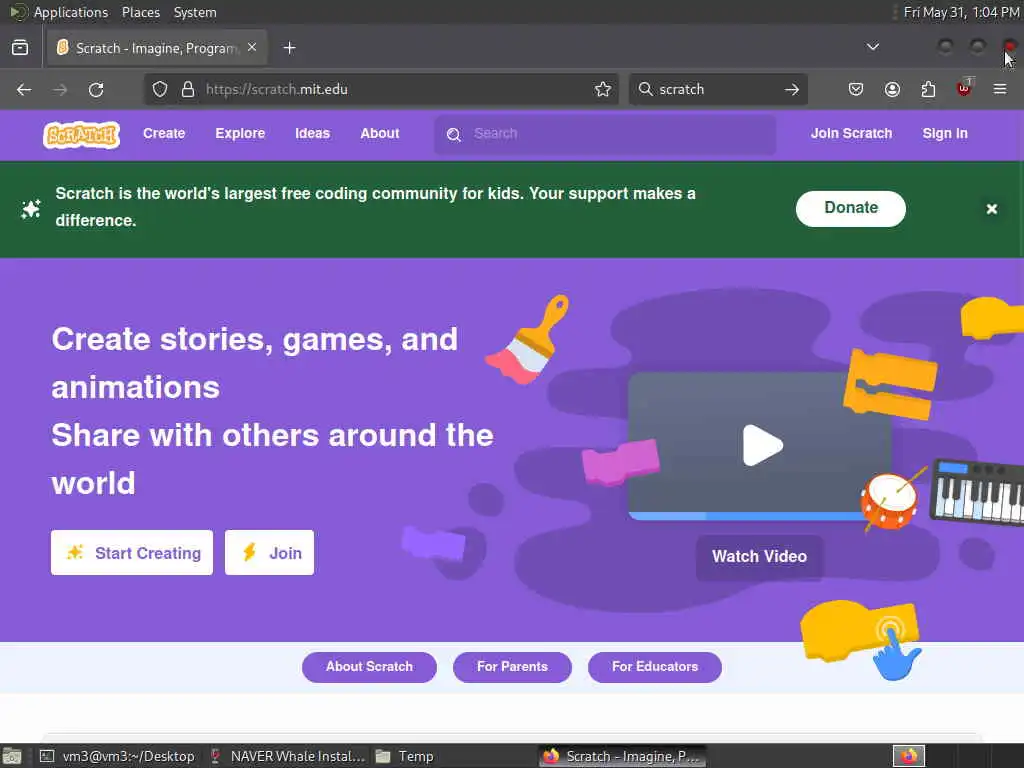Viewport: 1024px width, 768px height.
Task: Click the Watch Video button
Action: (x=759, y=556)
